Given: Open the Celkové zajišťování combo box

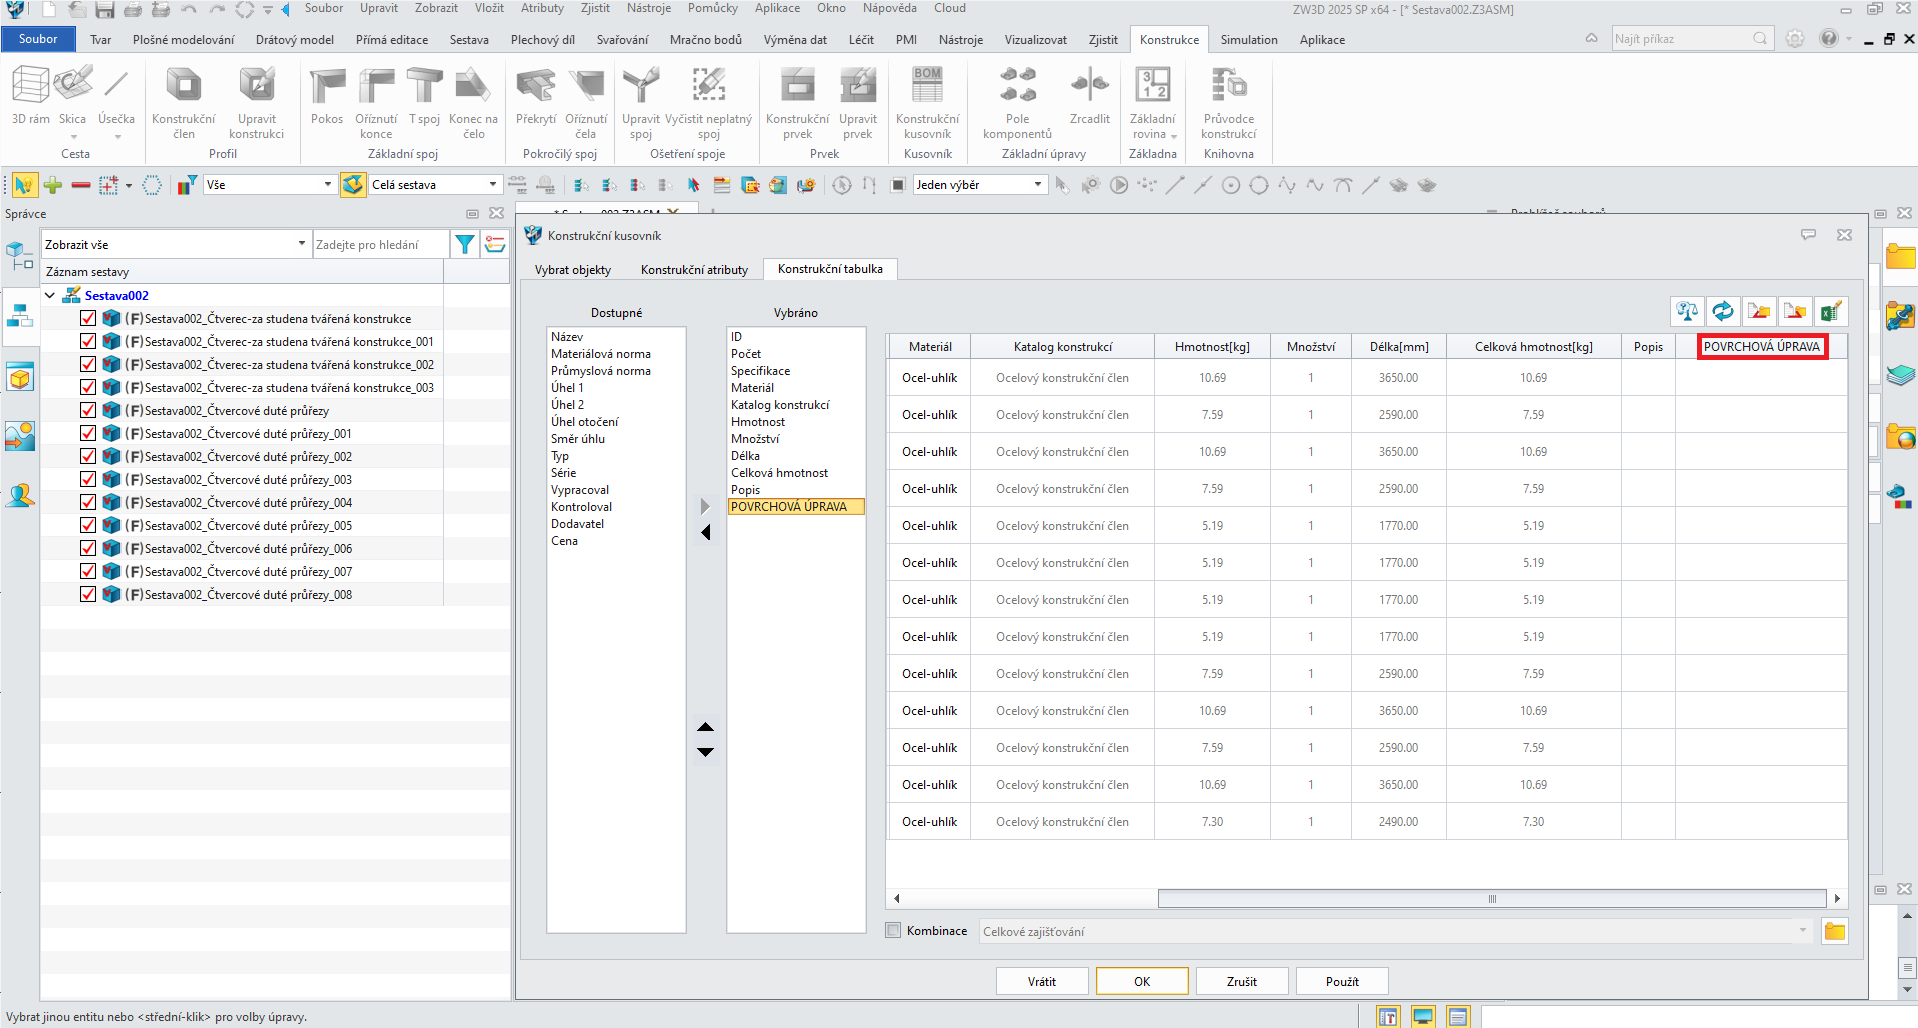Looking at the screenshot, I should tap(1396, 931).
